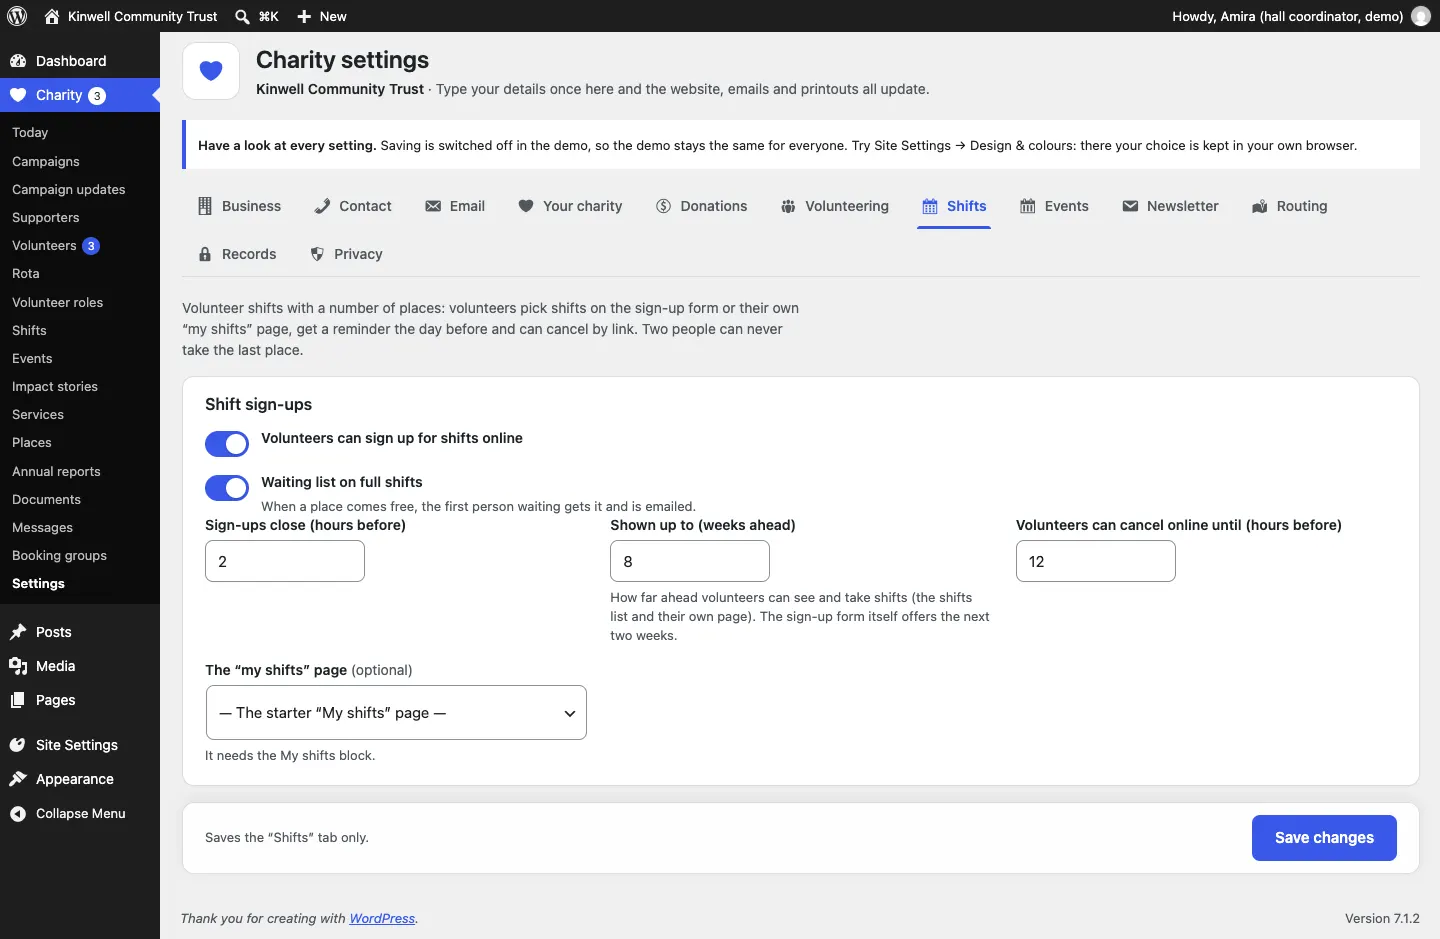Image resolution: width=1440 pixels, height=939 pixels.
Task: Go to Rota in the sidebar
Action: [26, 273]
